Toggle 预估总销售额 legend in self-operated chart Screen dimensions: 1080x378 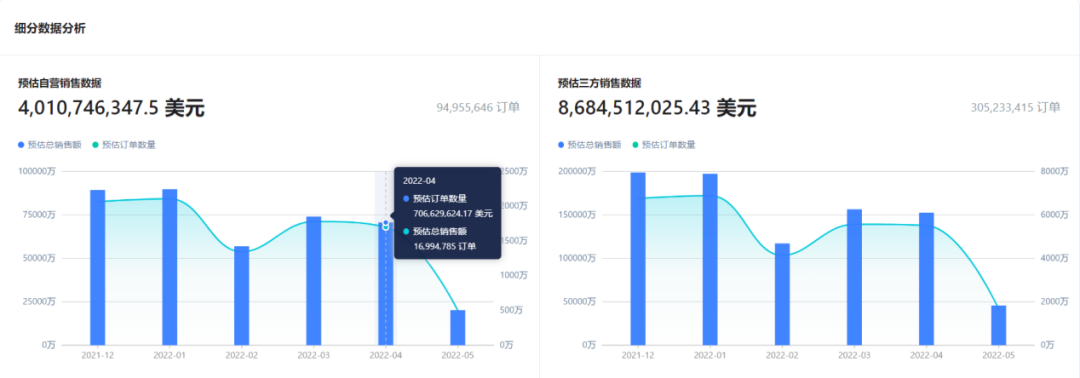click(x=50, y=145)
